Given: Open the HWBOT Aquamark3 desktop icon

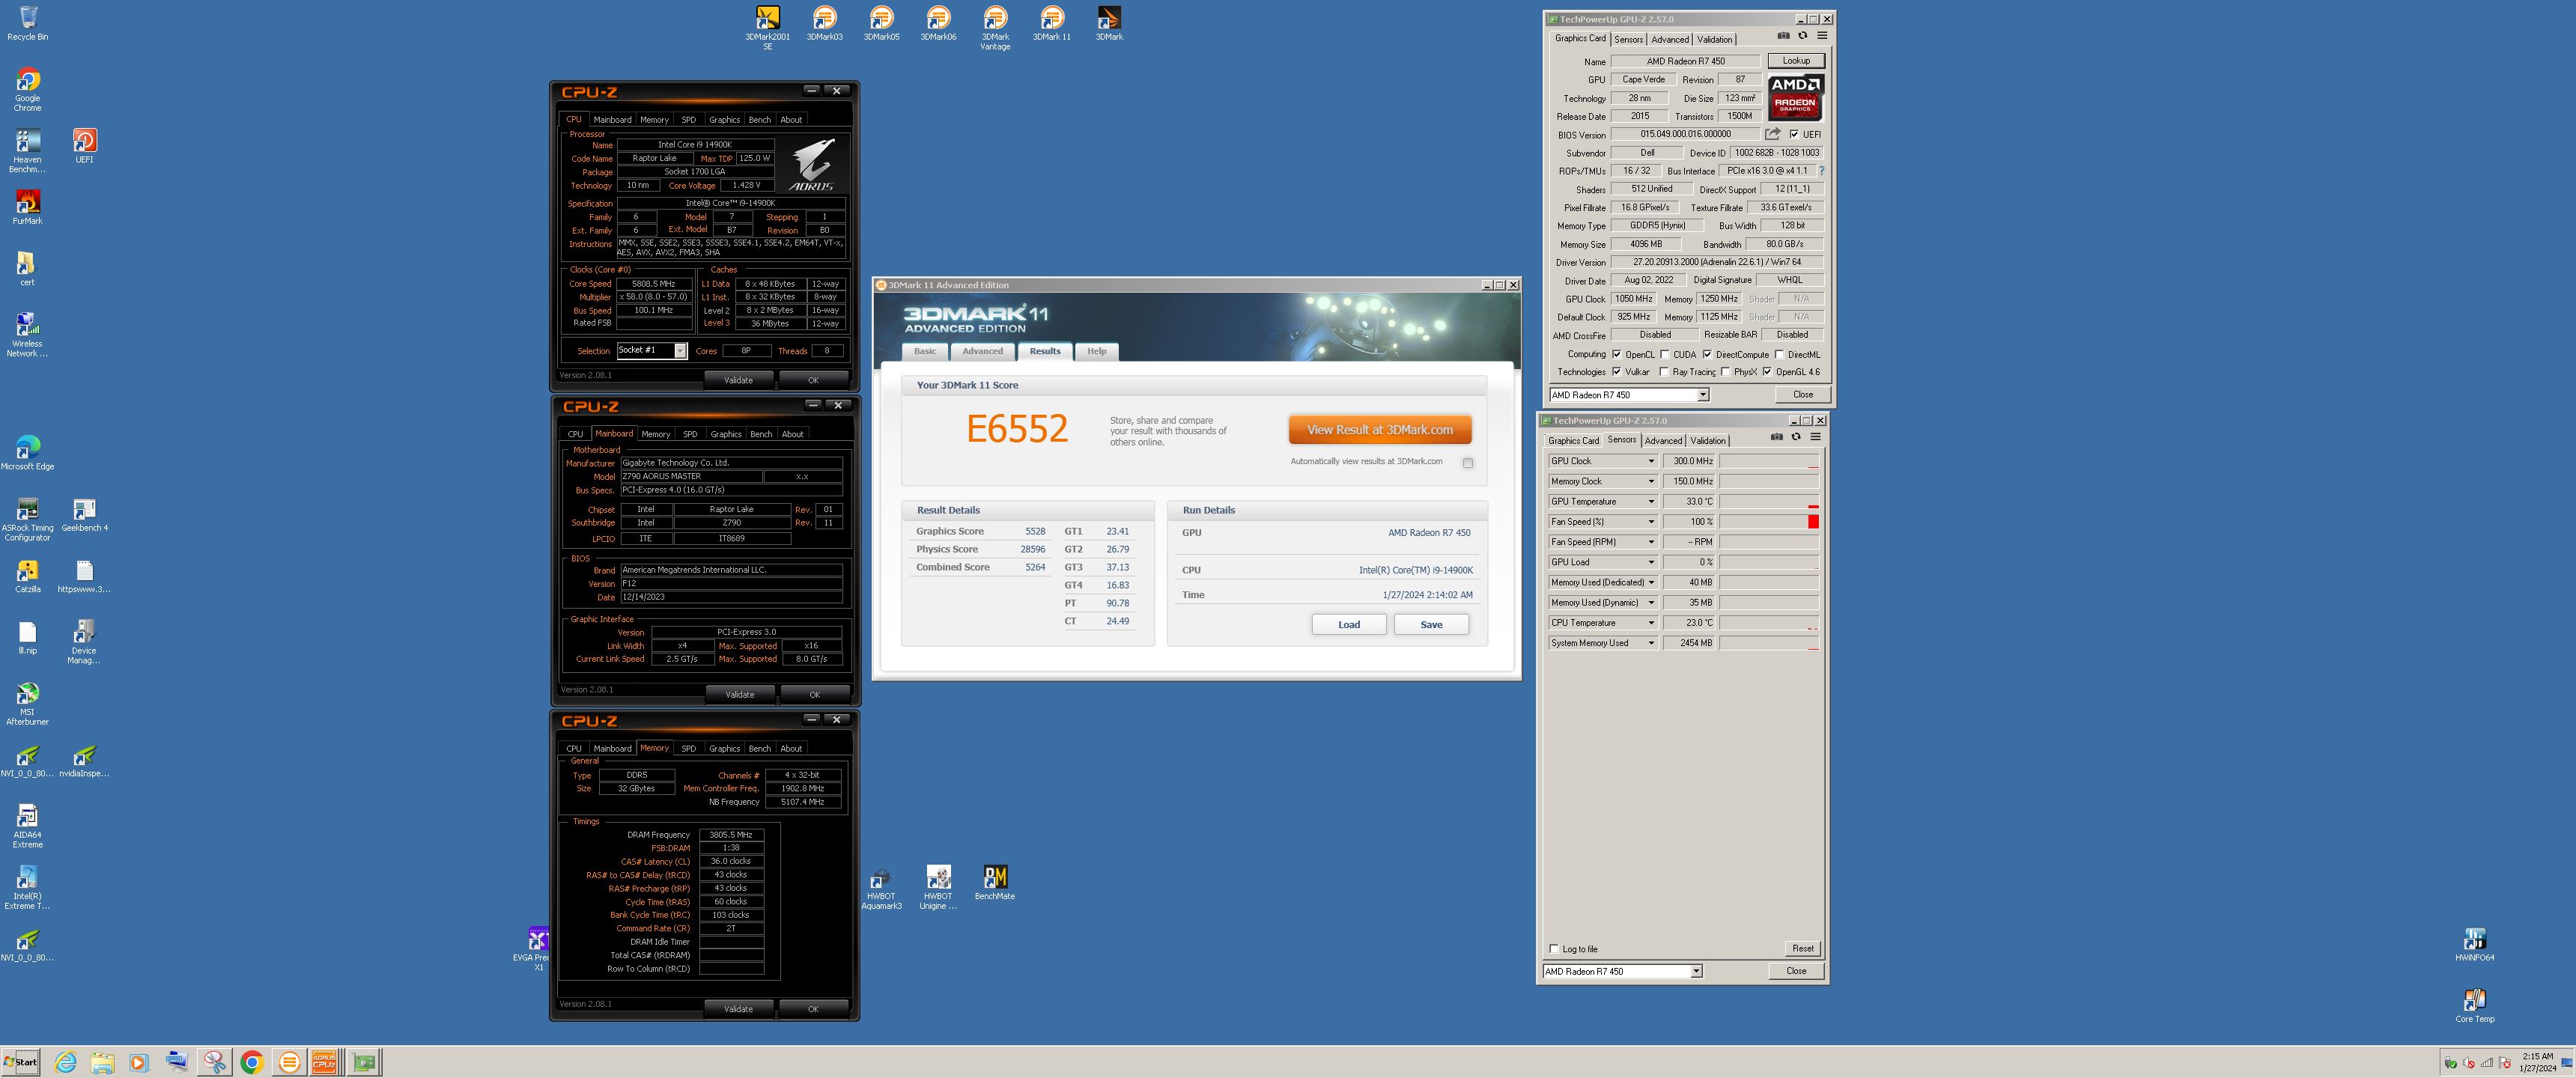Looking at the screenshot, I should pos(881,888).
